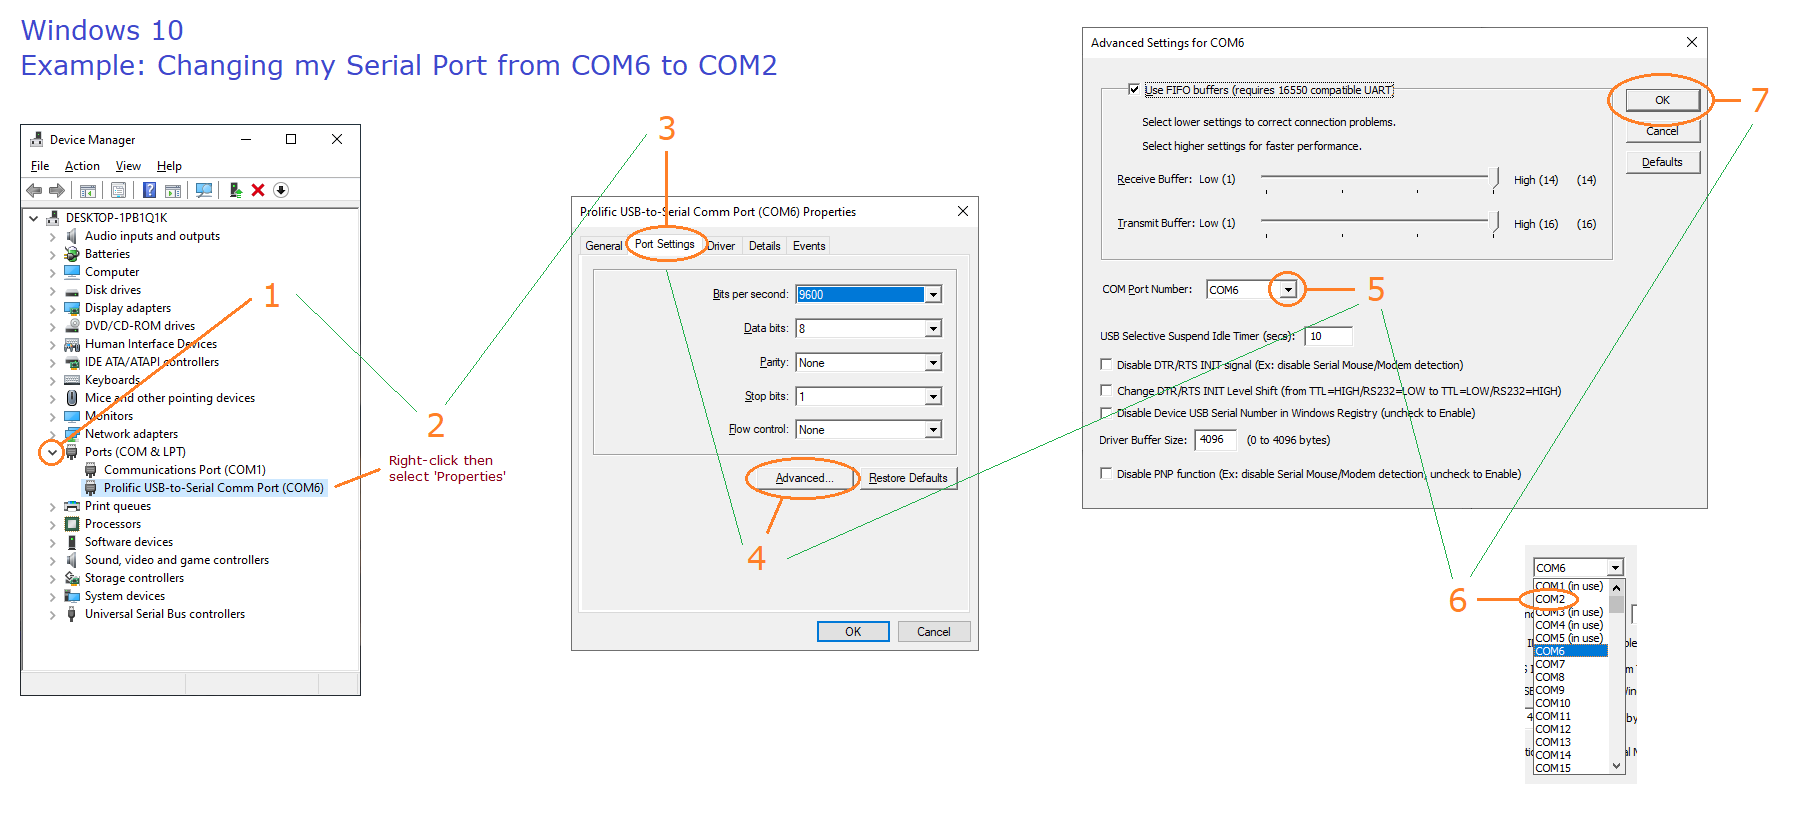
Task: Open the Bits per second dropdown
Action: (933, 295)
